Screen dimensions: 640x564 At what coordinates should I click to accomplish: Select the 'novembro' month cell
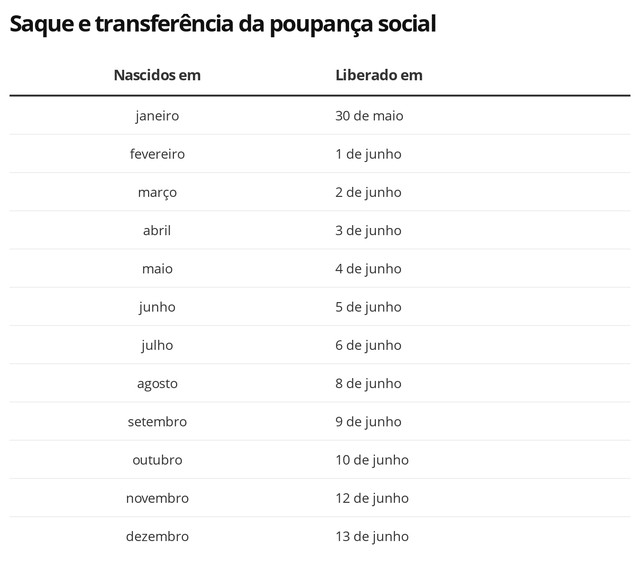[157, 498]
